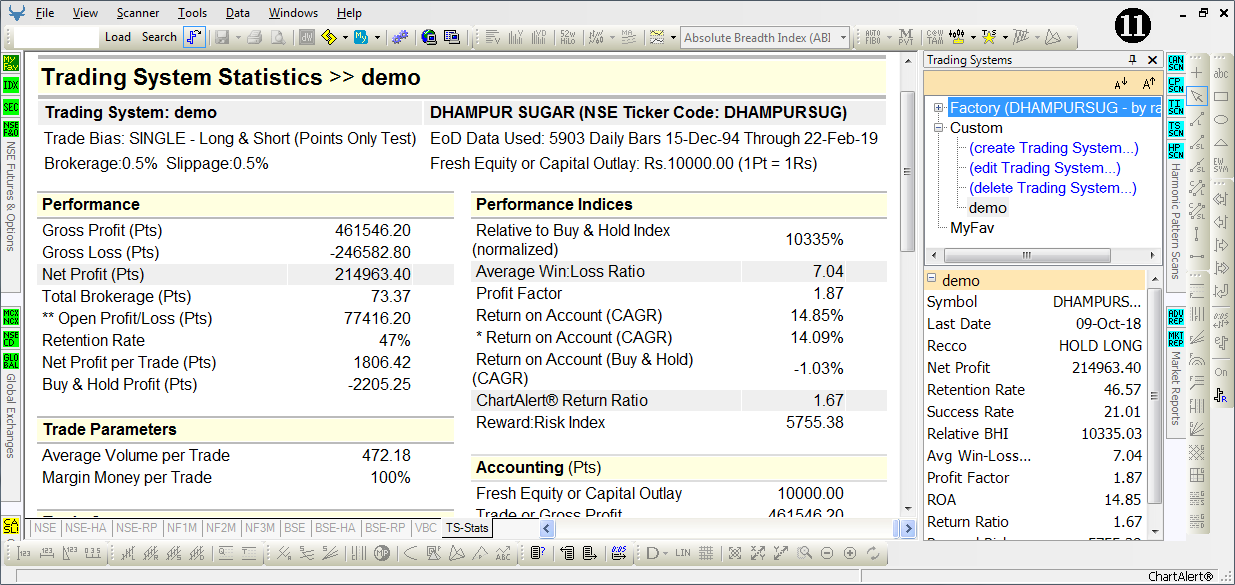Click the print icon in toolbar
This screenshot has height=585, width=1235.
pos(254,38)
